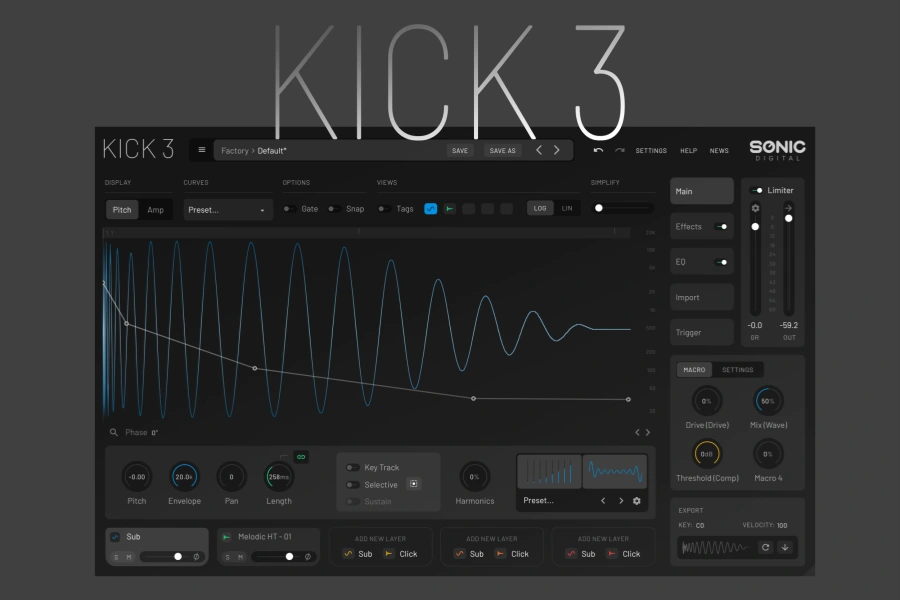Open the HELP link
Image resolution: width=900 pixels, height=600 pixels.
pos(688,150)
